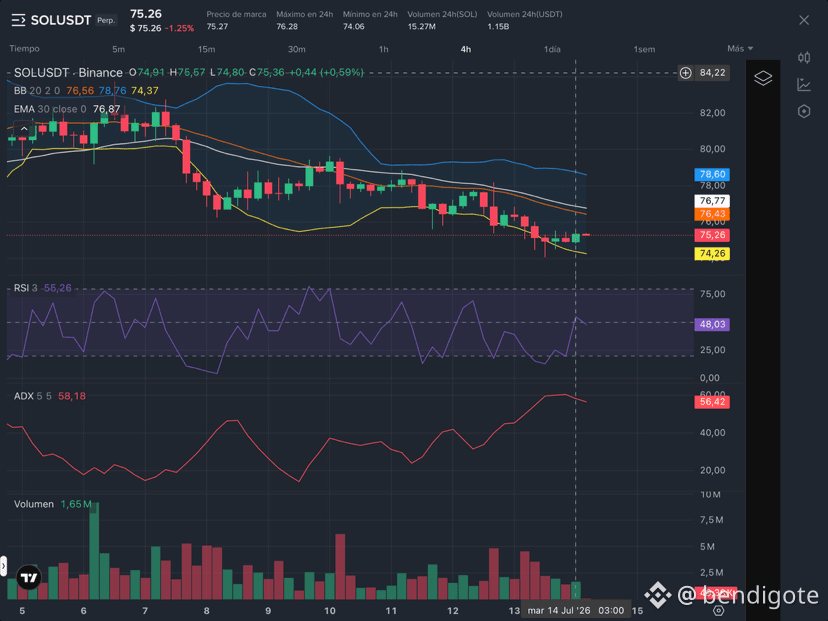Click the red 75,26 current price label

pyautogui.click(x=712, y=235)
